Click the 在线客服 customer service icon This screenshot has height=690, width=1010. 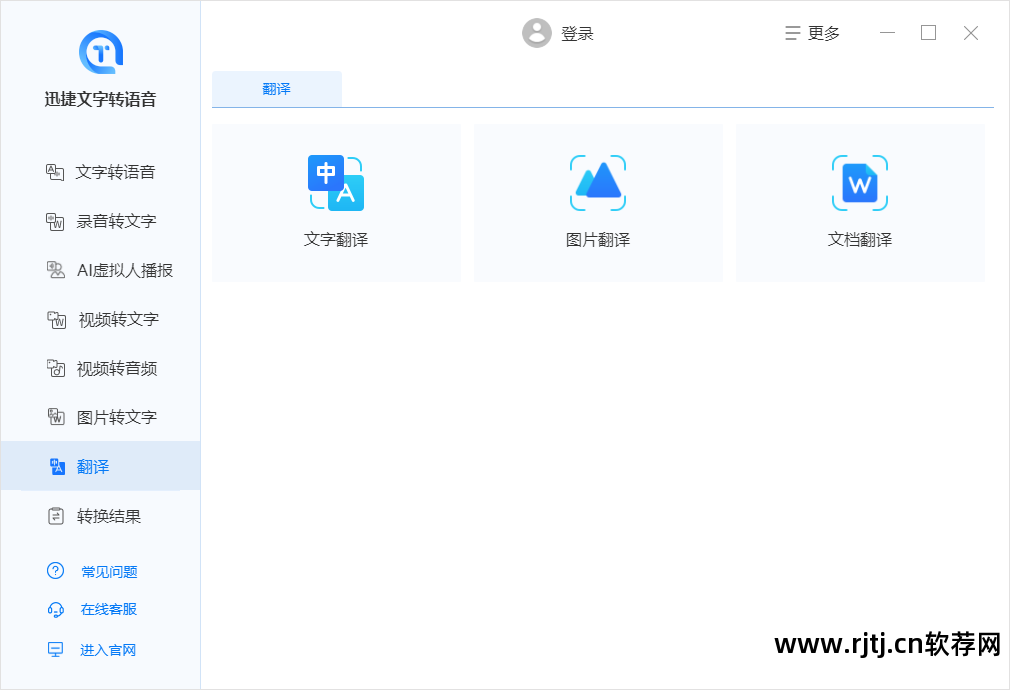(54, 609)
